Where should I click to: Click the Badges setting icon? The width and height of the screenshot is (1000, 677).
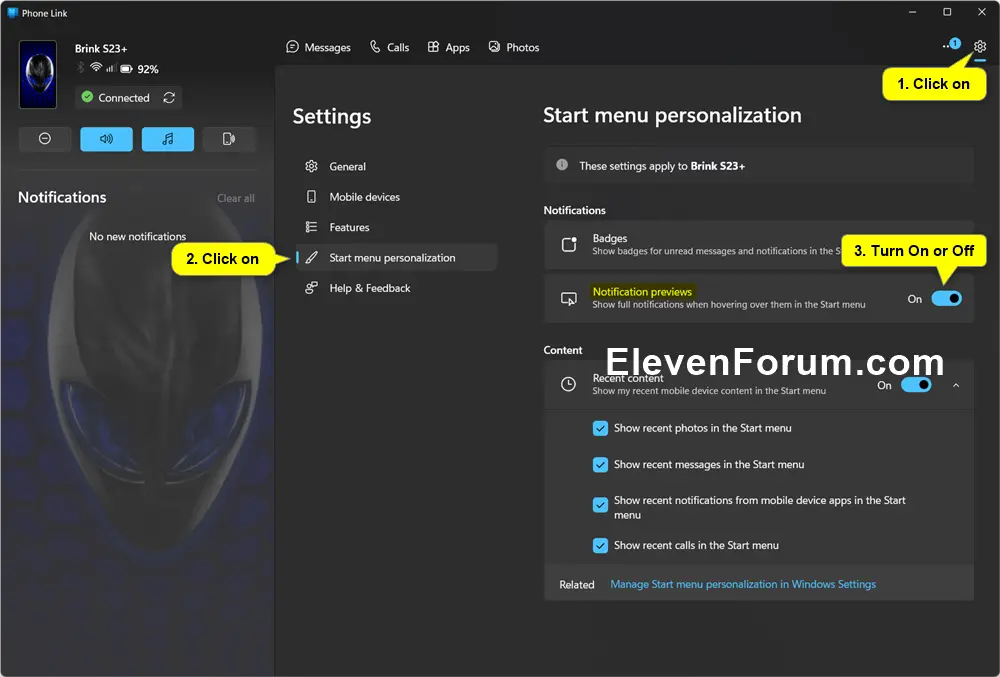[x=569, y=244]
